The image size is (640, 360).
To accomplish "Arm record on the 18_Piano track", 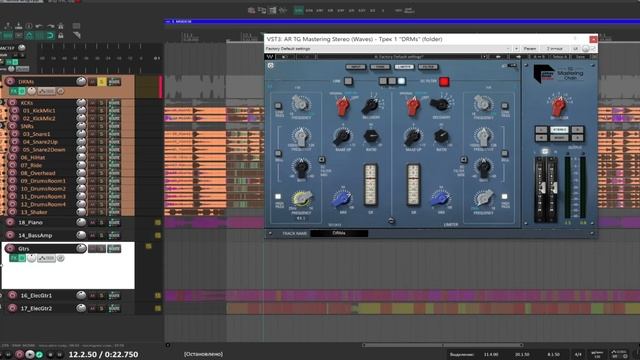I will [x=10, y=222].
